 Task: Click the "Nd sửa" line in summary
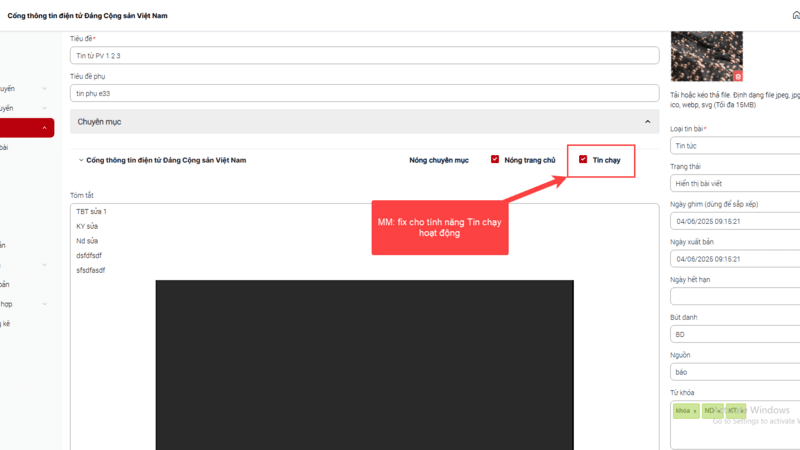coord(87,241)
